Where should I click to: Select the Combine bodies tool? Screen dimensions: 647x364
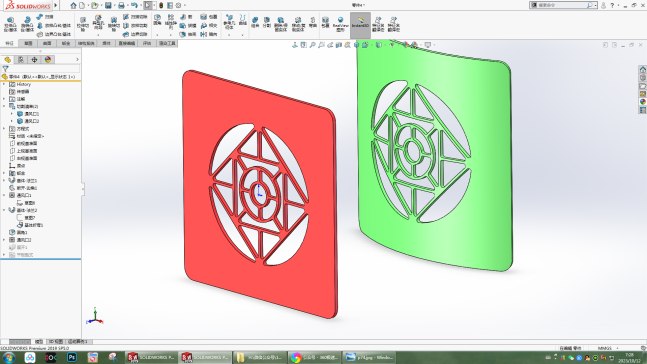click(x=255, y=22)
